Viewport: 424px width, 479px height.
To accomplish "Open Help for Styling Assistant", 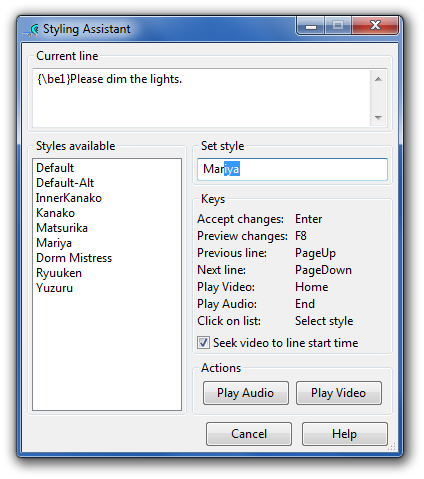I will point(345,434).
